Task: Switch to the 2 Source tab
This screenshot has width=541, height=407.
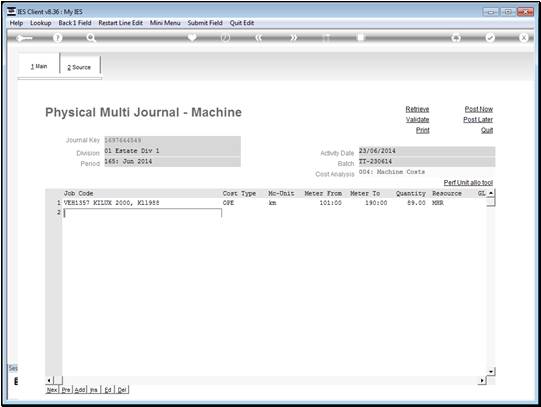Action: click(80, 66)
